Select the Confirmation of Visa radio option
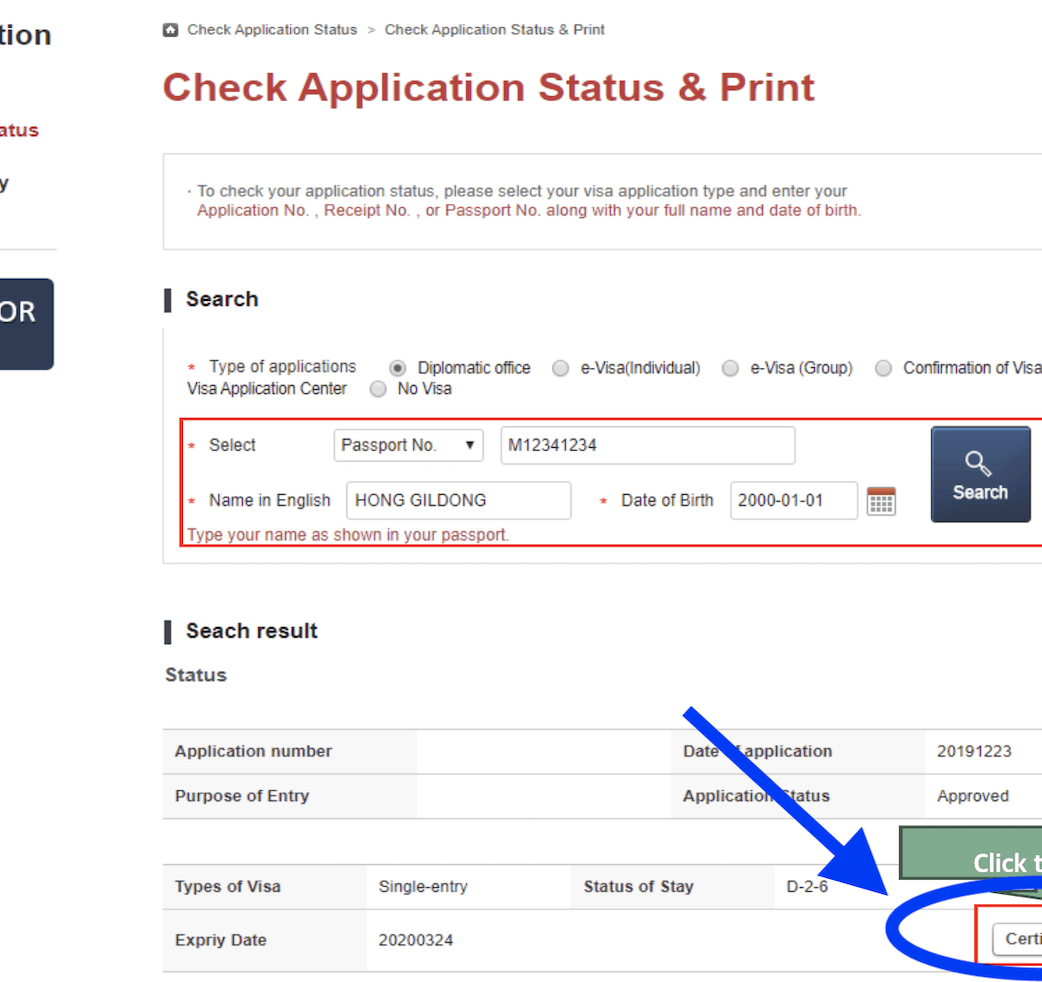This screenshot has width=1042, height=982. 883,368
